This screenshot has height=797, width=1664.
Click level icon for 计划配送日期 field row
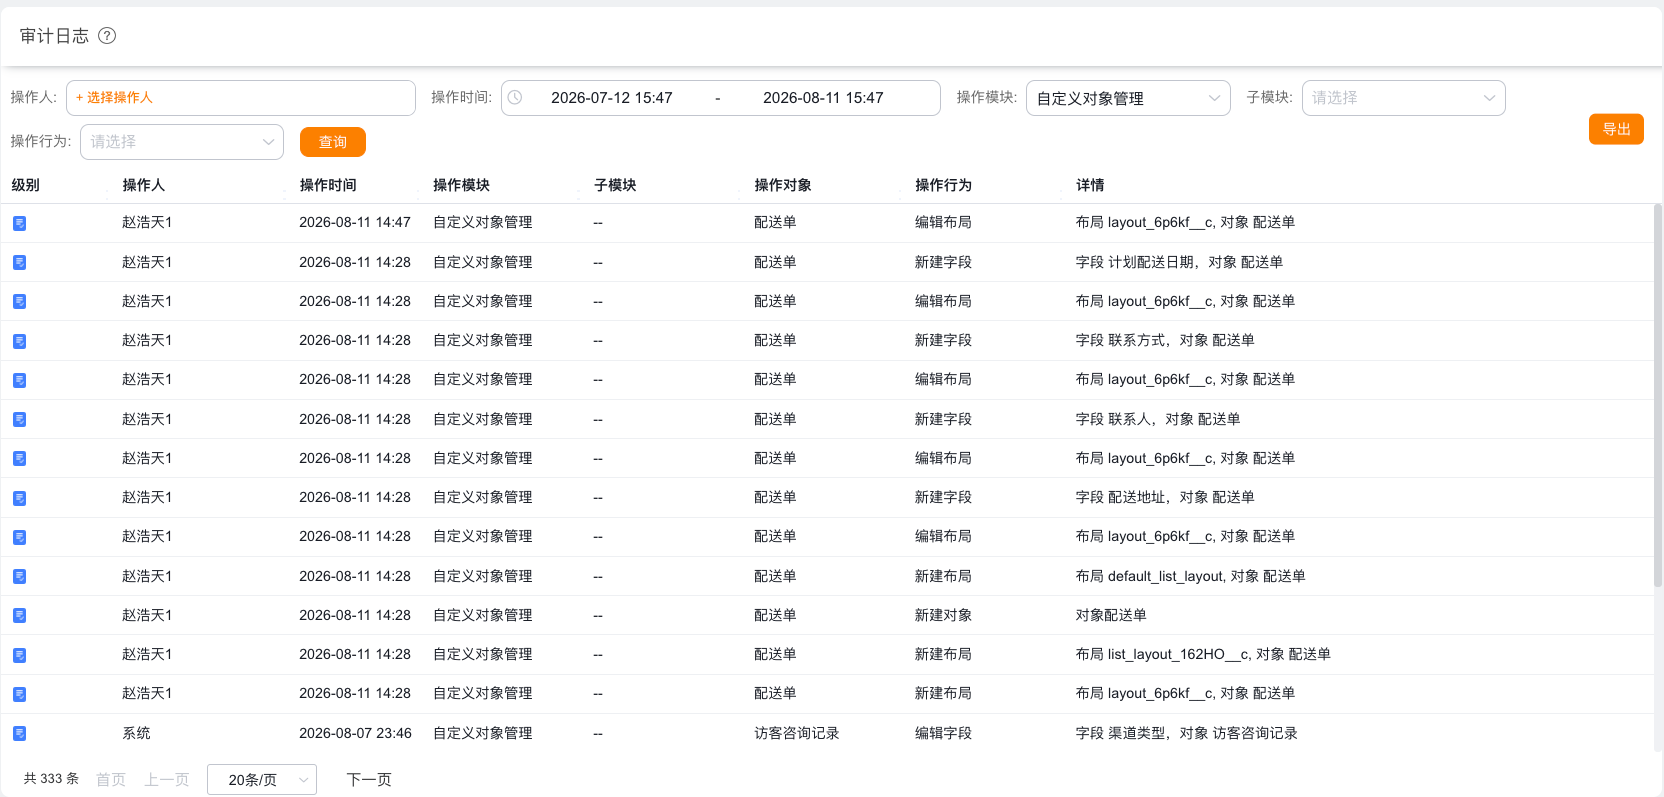coord(19,262)
